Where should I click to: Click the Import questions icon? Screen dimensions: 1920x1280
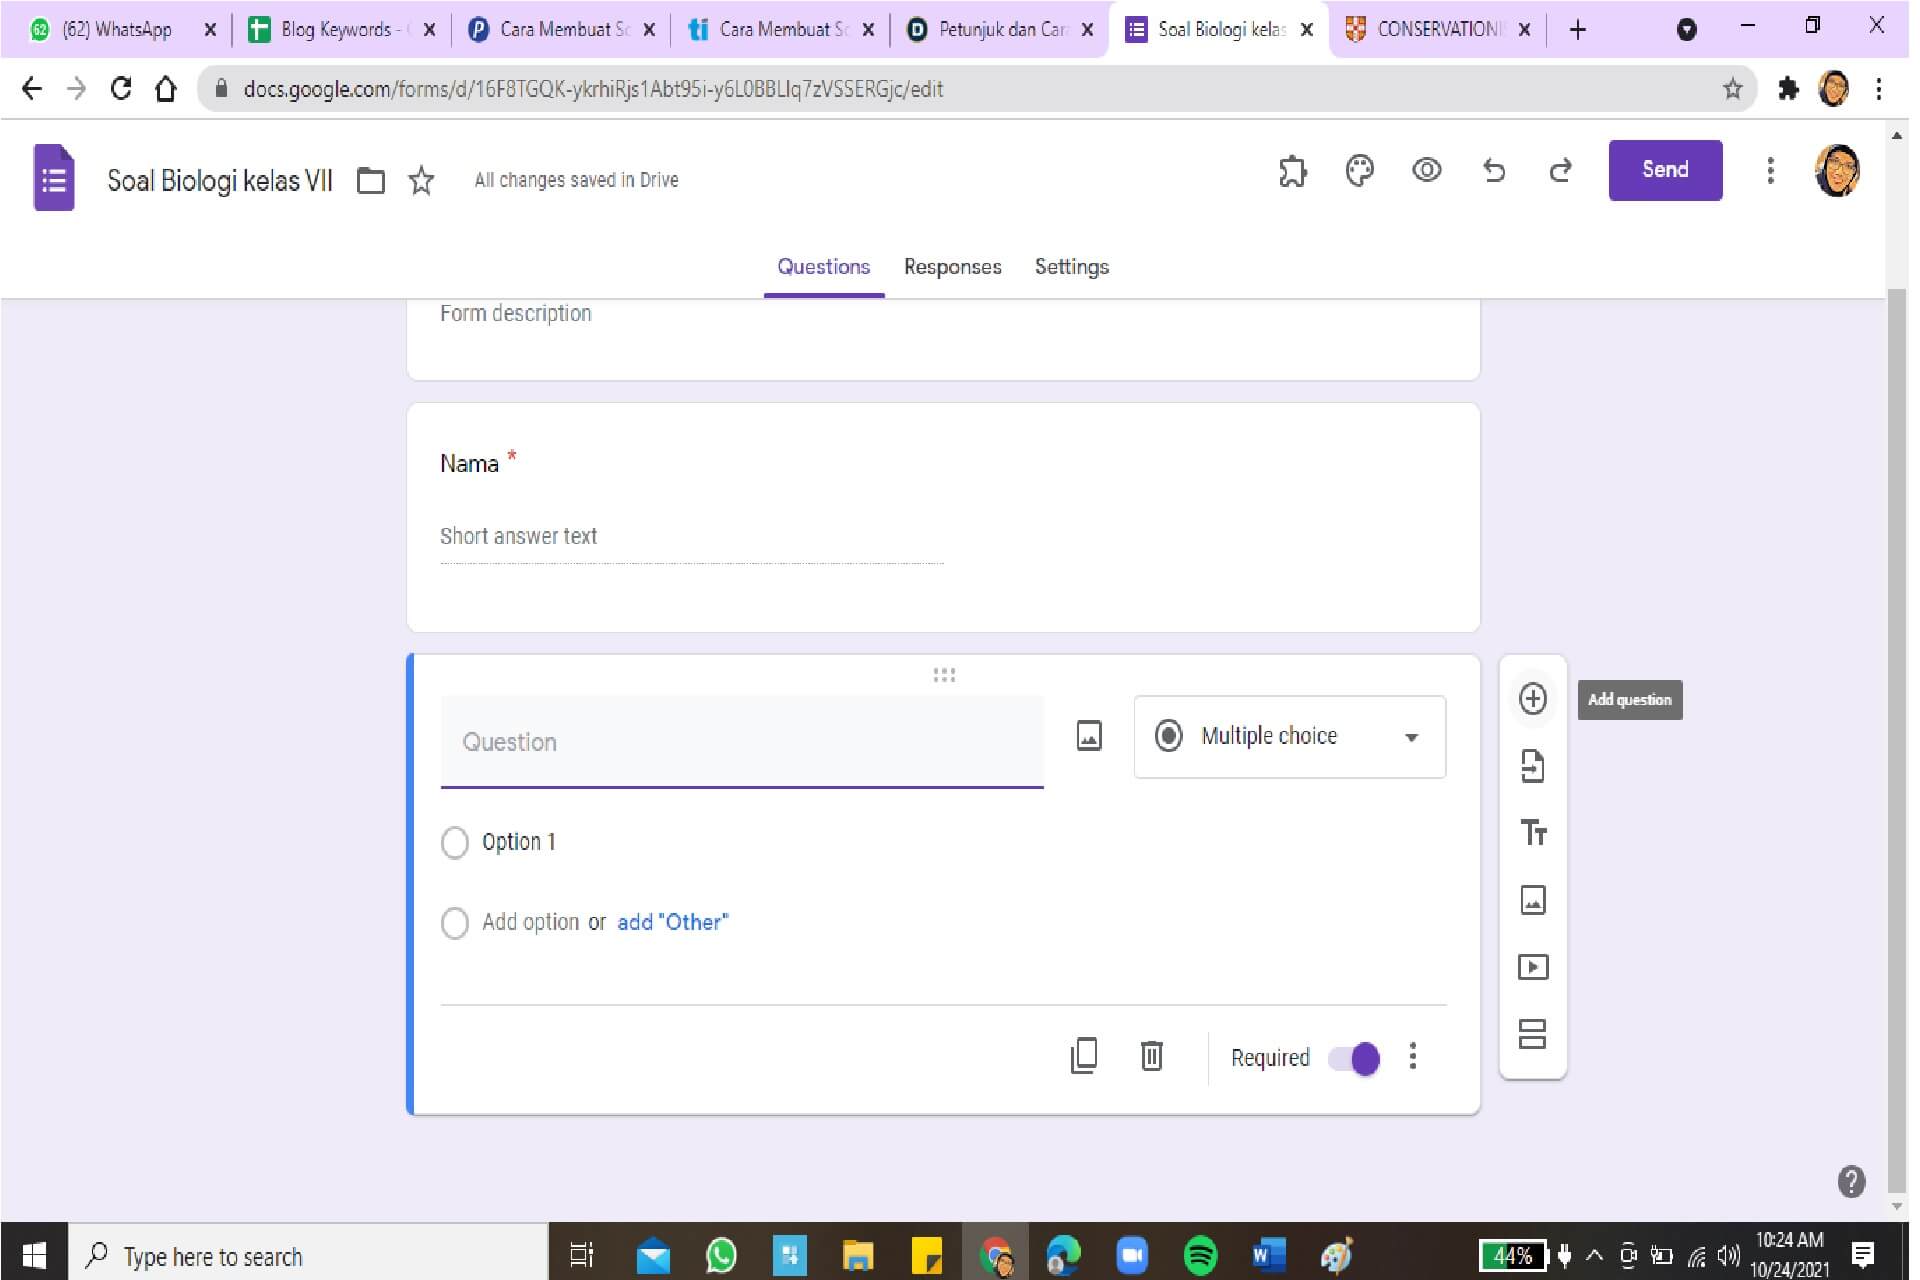(x=1532, y=766)
